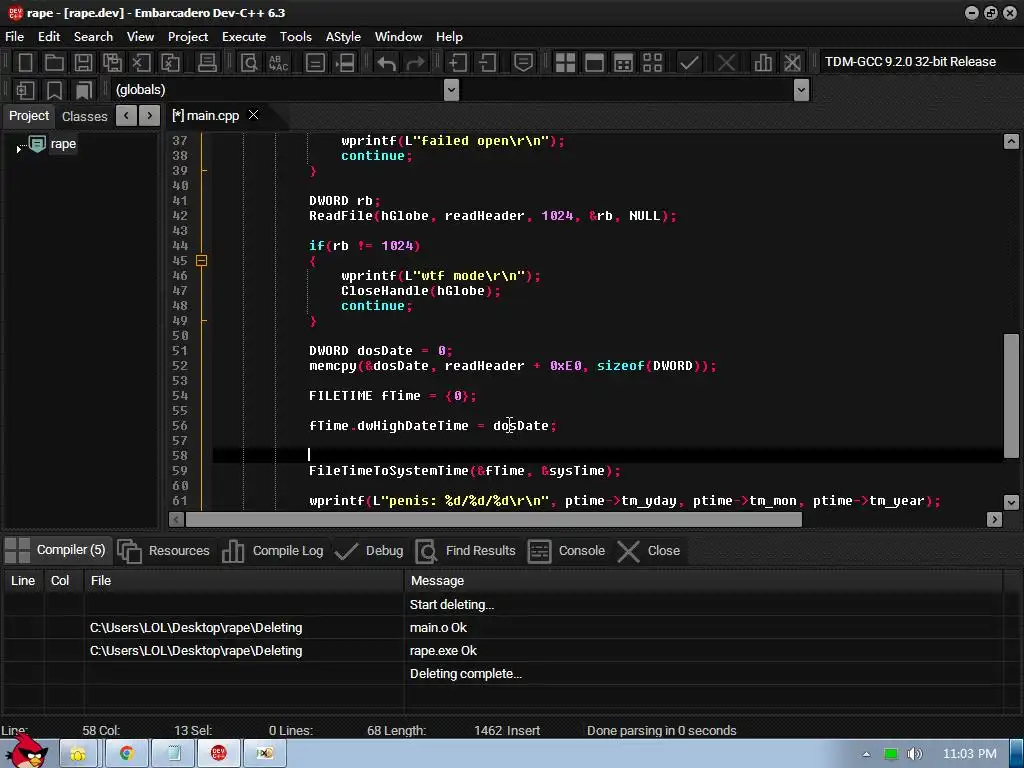The width and height of the screenshot is (1024, 768).
Task: Click the Delete profiling information icon
Action: point(792,63)
